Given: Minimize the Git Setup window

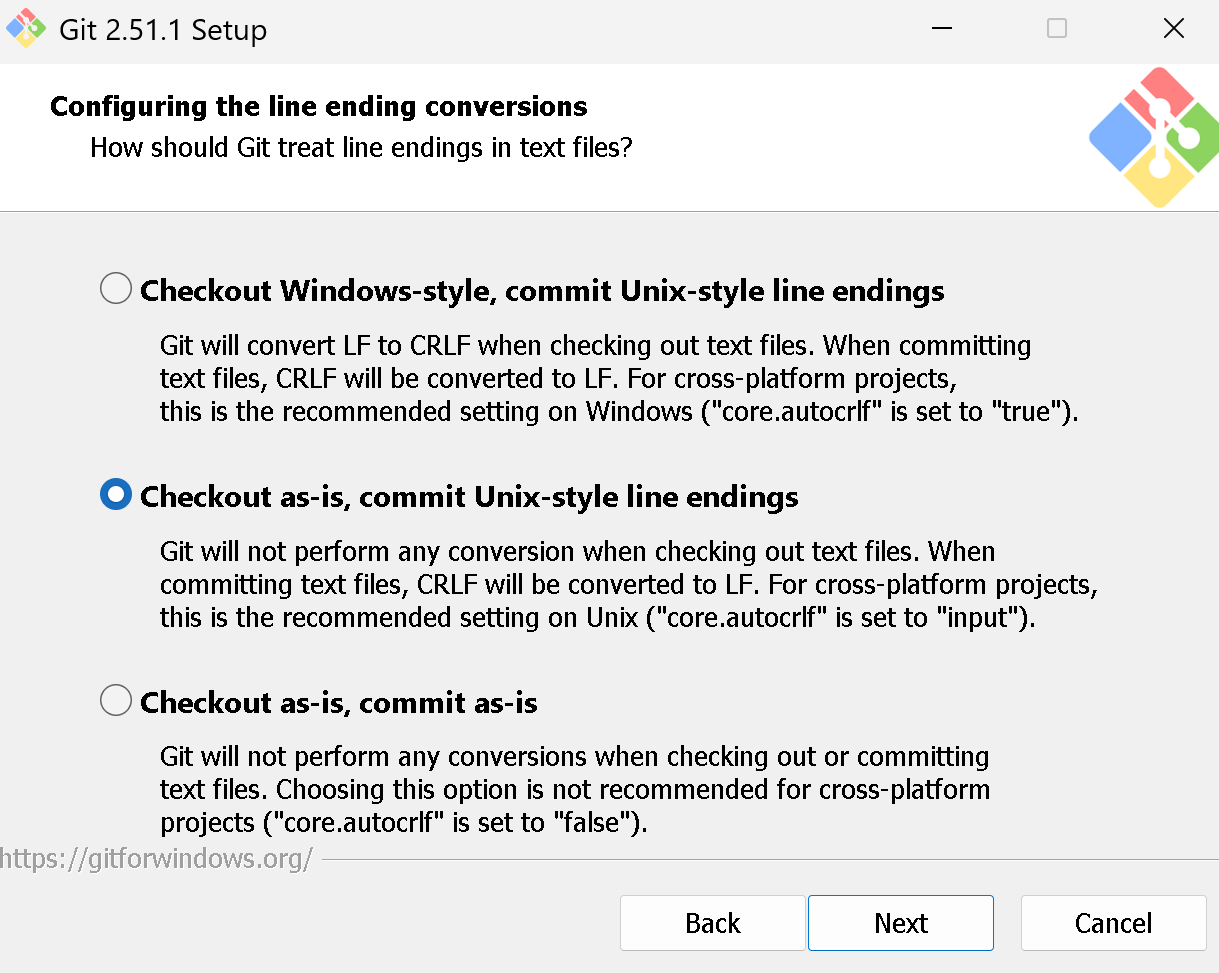Looking at the screenshot, I should pyautogui.click(x=941, y=29).
